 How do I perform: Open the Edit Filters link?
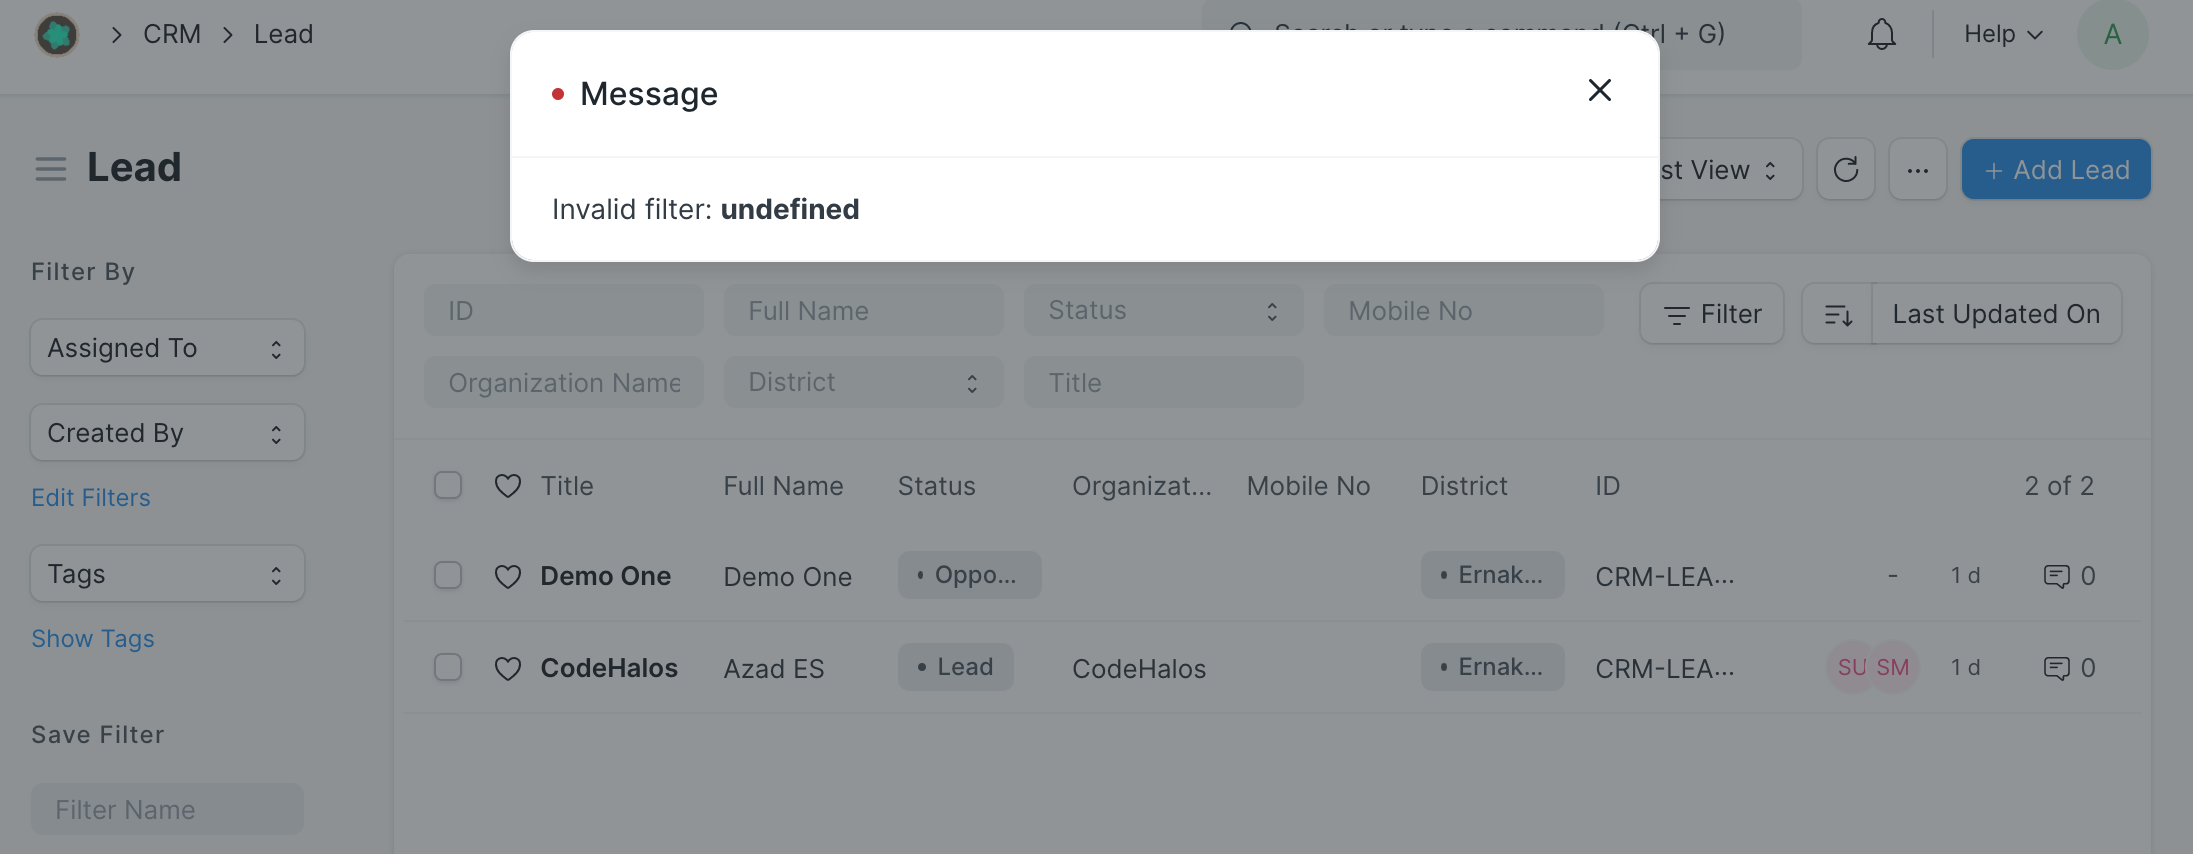[91, 498]
